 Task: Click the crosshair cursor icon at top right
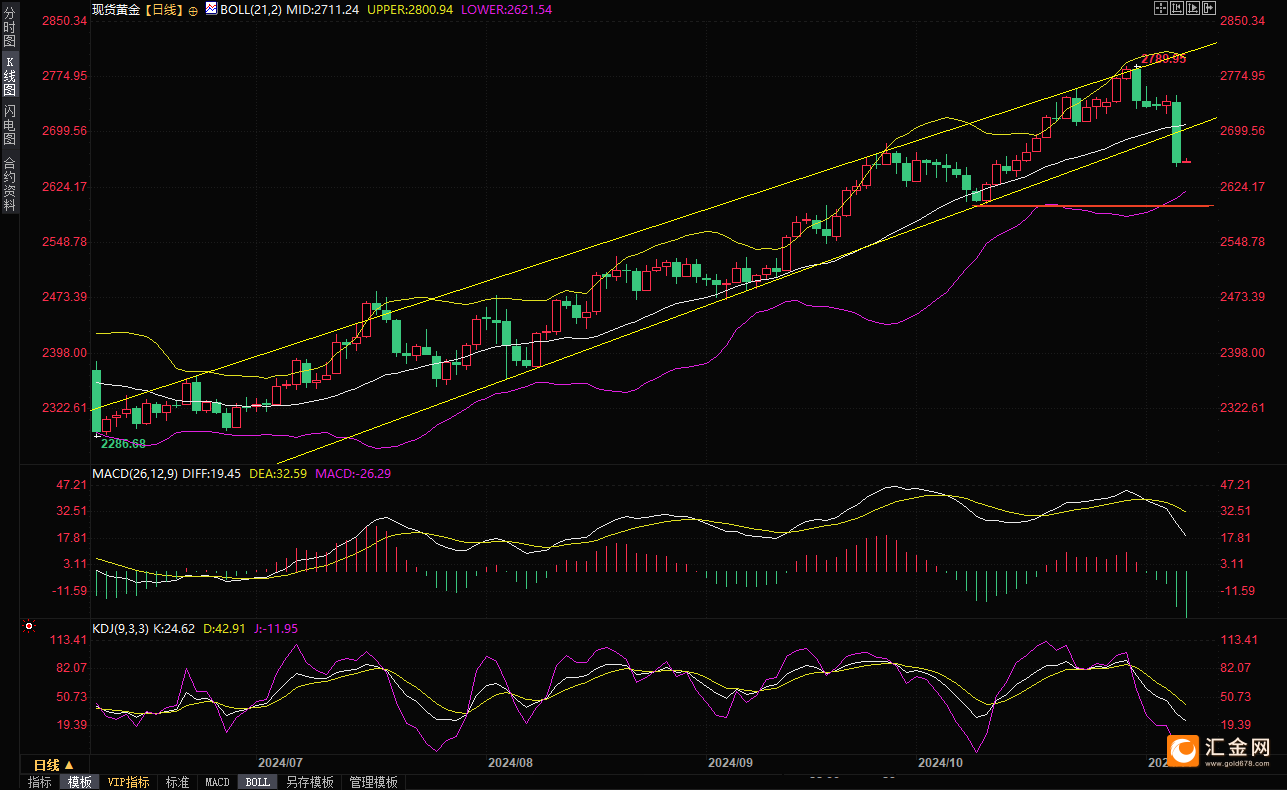pos(1161,8)
